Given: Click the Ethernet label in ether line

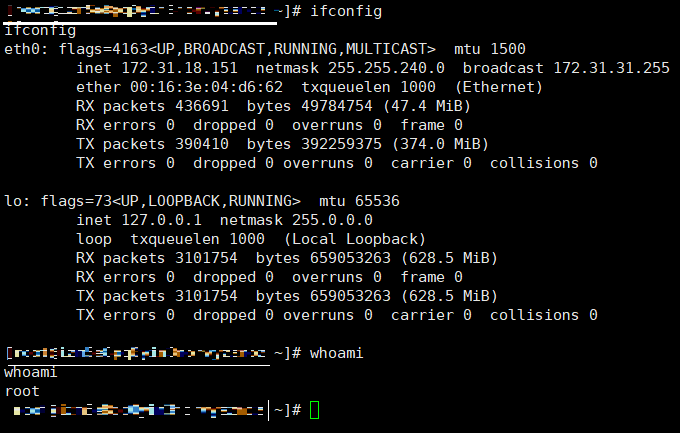Looking at the screenshot, I should coord(499,87).
